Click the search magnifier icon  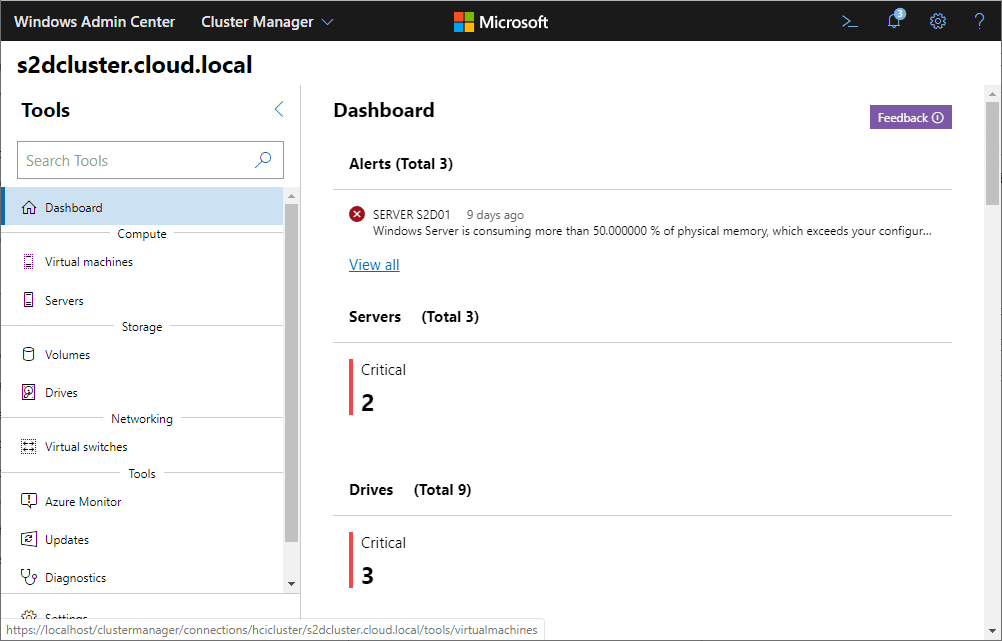263,160
